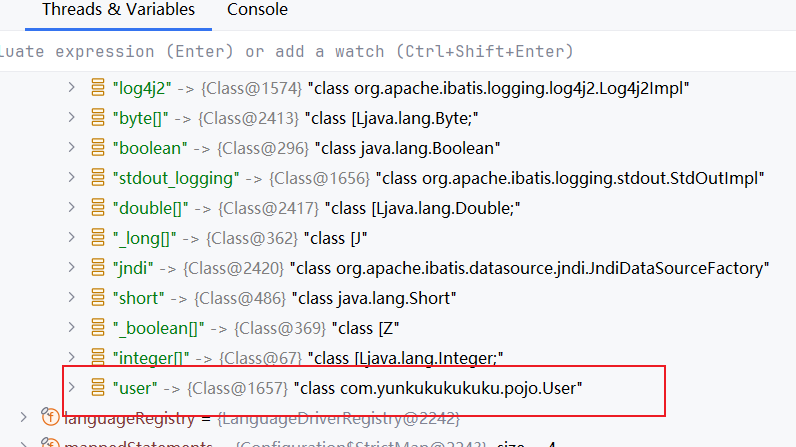Viewport: 796px width, 447px height.
Task: Expand the "log4j2" map entry
Action: (72, 88)
